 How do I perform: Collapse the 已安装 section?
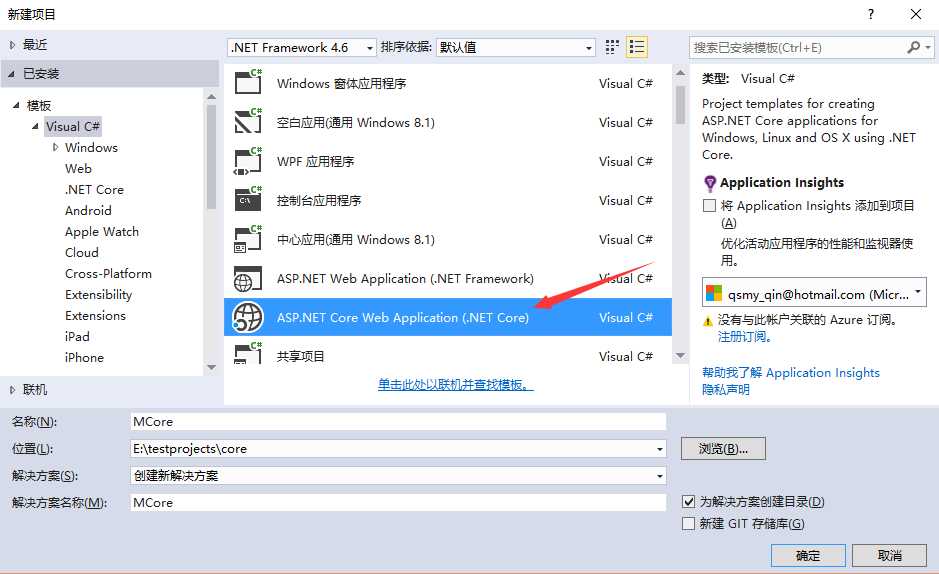click(x=12, y=74)
